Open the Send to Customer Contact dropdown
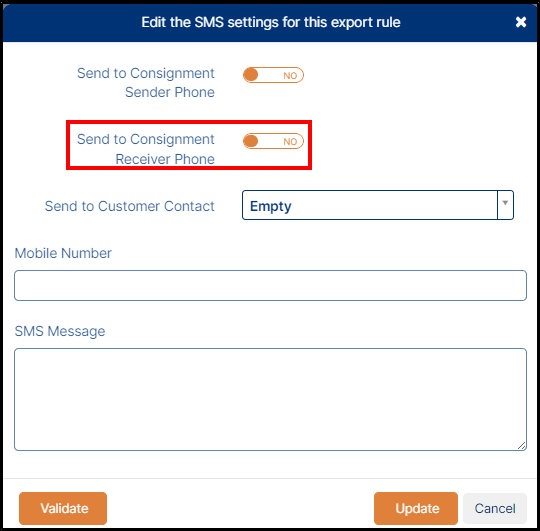The image size is (540, 531). pyautogui.click(x=377, y=205)
